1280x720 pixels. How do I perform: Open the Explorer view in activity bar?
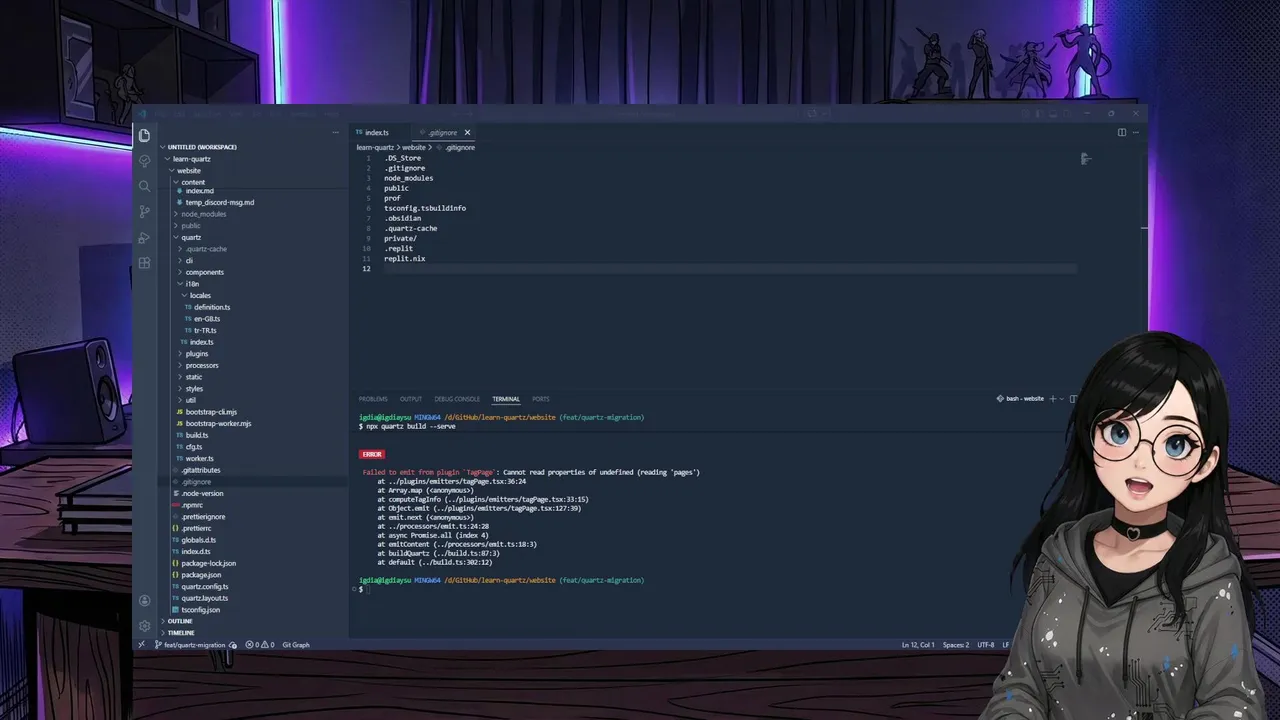[x=145, y=135]
